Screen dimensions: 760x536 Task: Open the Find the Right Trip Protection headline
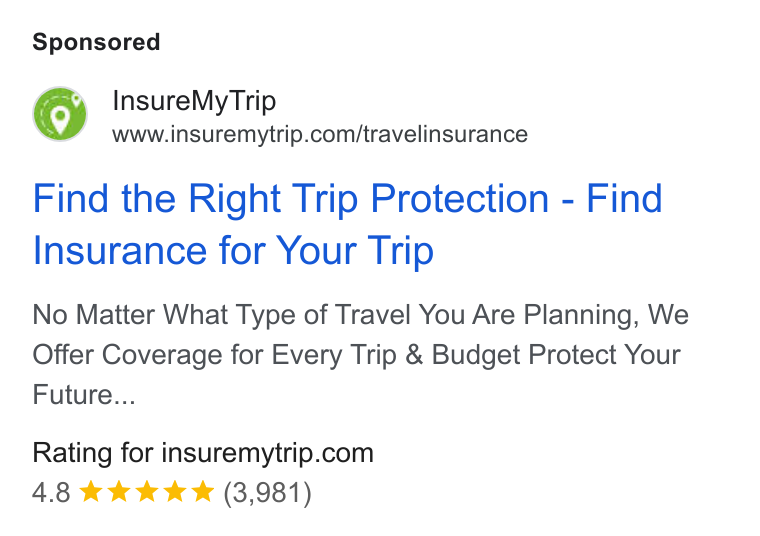347,224
